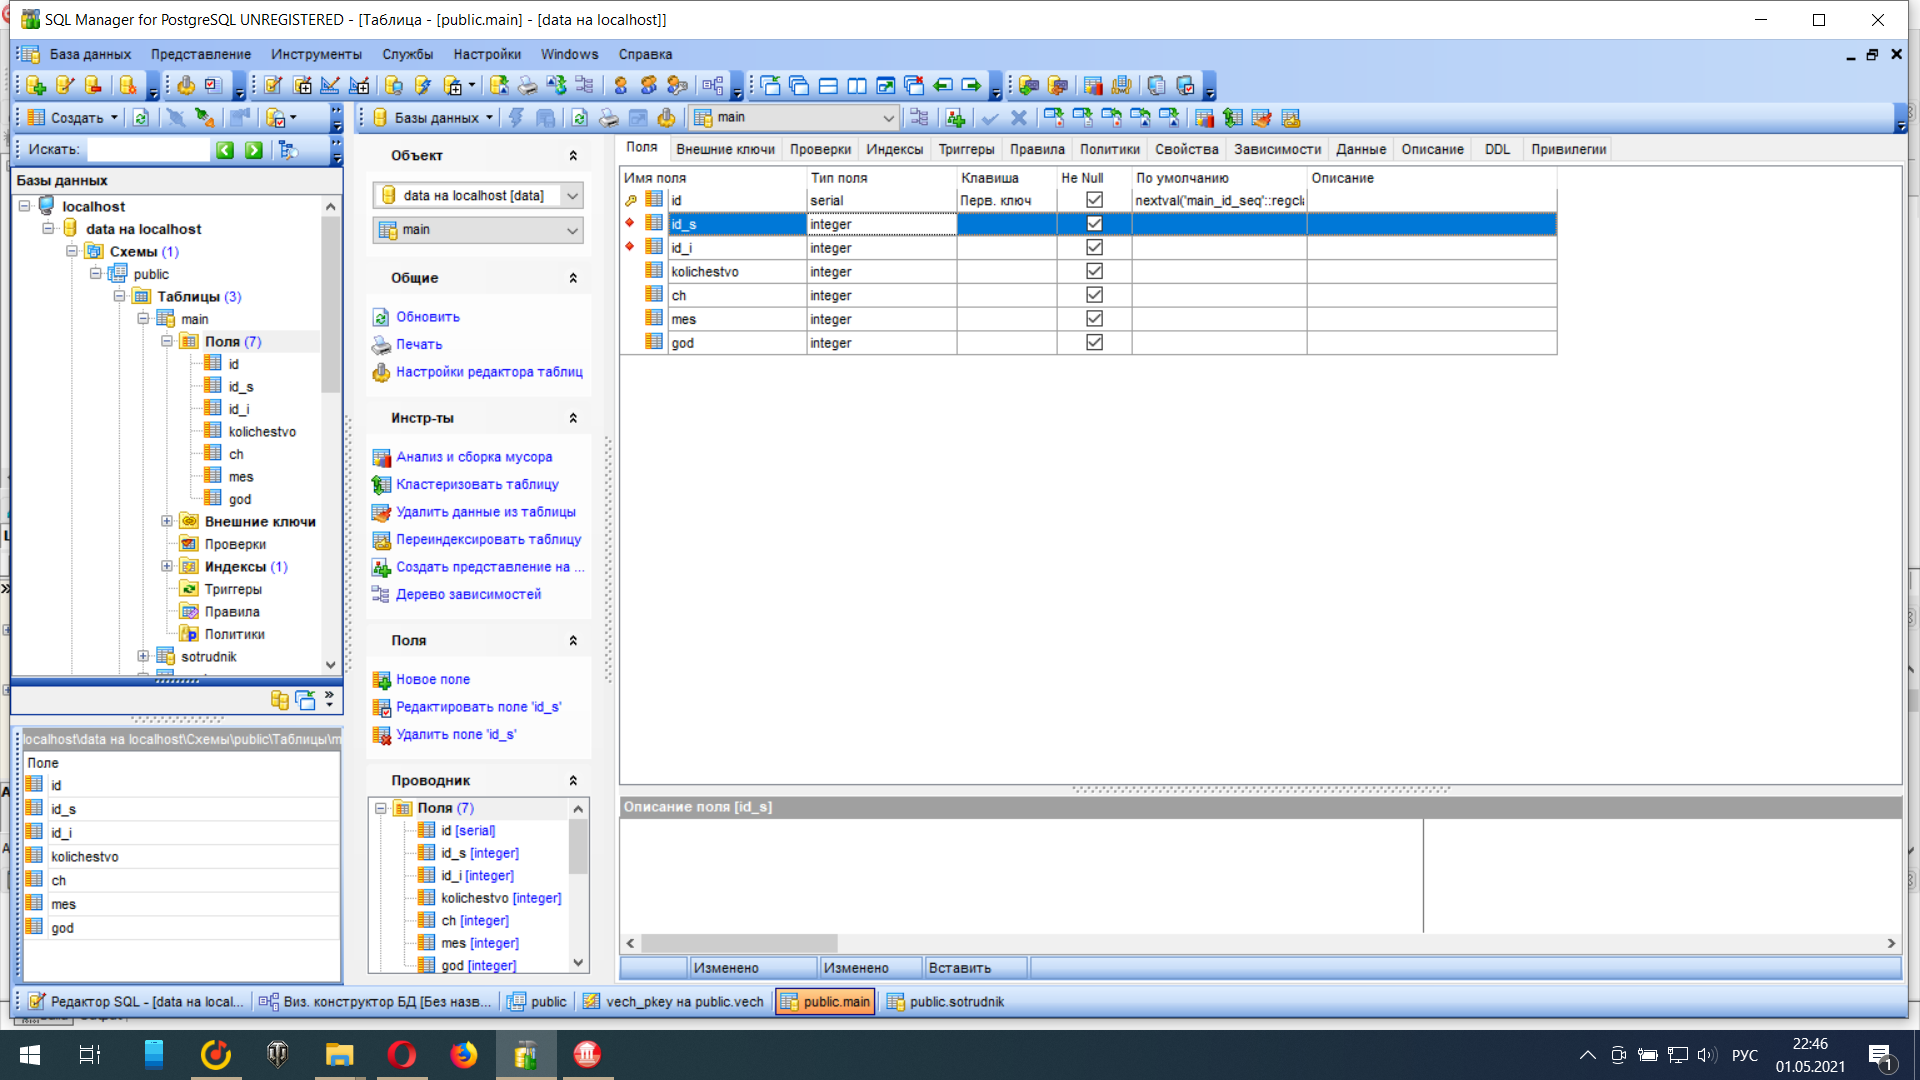This screenshot has height=1080, width=1920.
Task: Switch to the Индексы tab
Action: (894, 149)
